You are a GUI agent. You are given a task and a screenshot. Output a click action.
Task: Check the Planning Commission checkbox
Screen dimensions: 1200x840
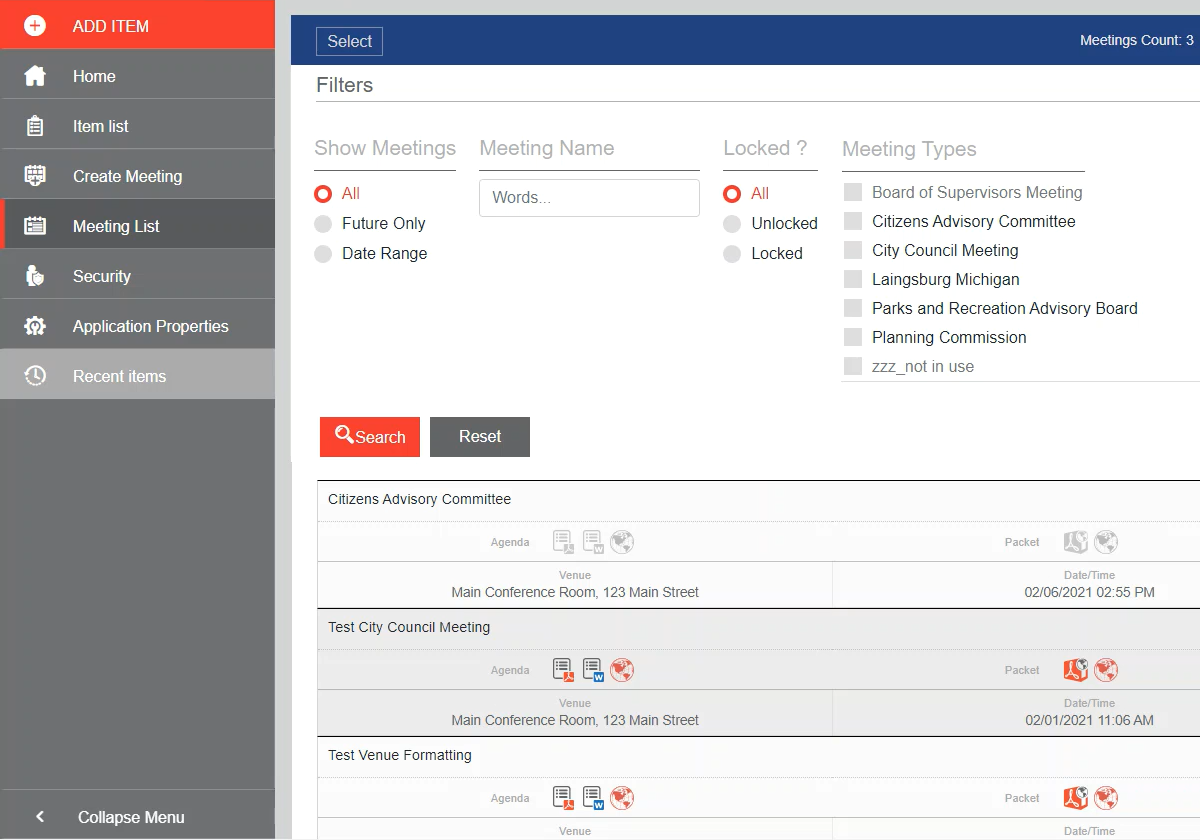[x=853, y=337]
